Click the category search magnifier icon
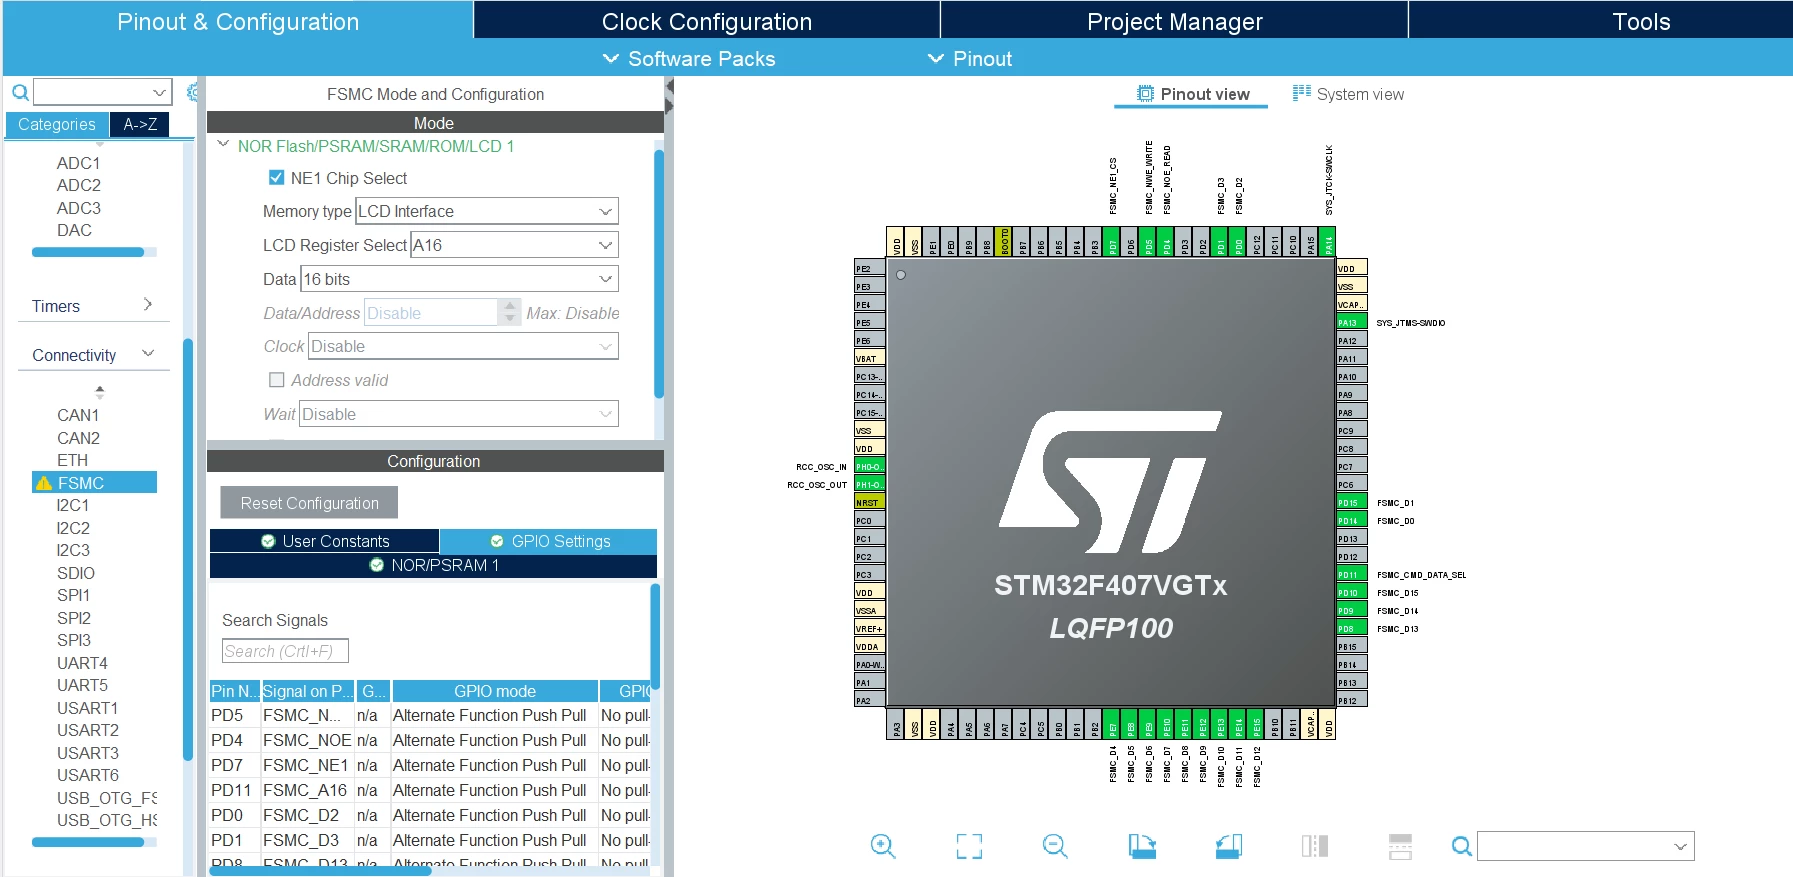1793x877 pixels. tap(19, 93)
